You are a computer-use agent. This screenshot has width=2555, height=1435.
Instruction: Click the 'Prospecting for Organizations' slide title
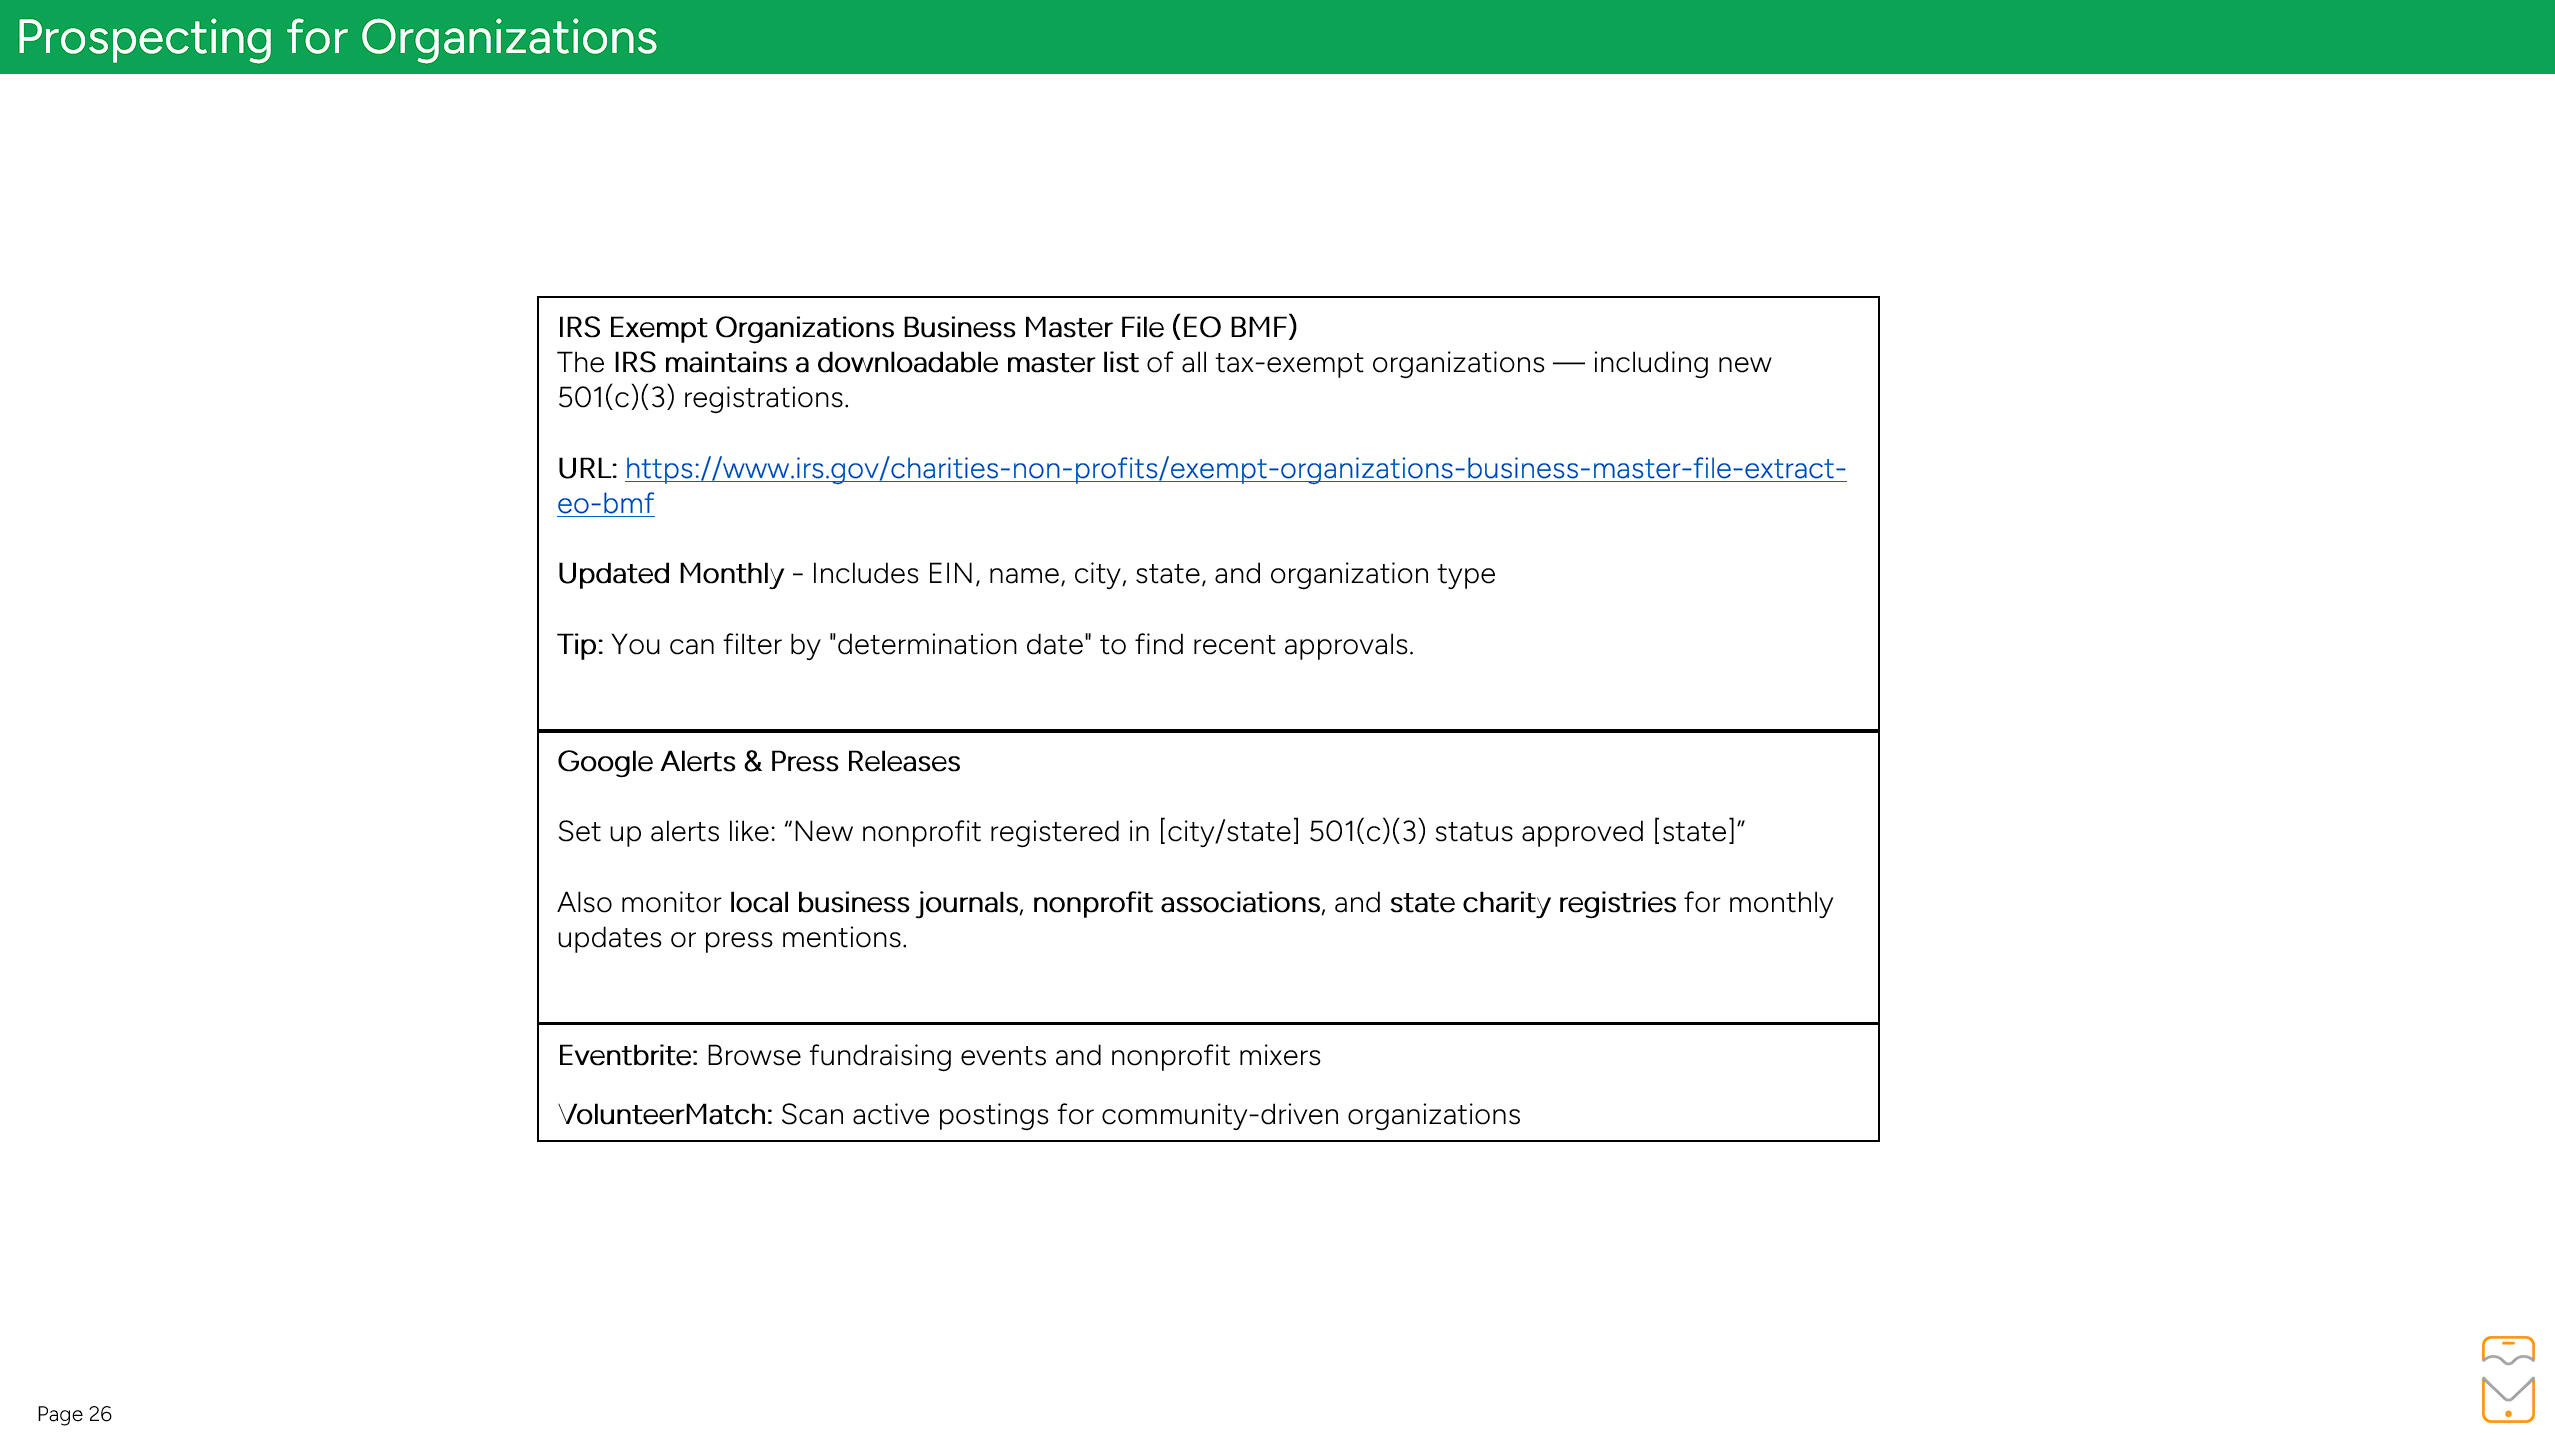(x=337, y=37)
